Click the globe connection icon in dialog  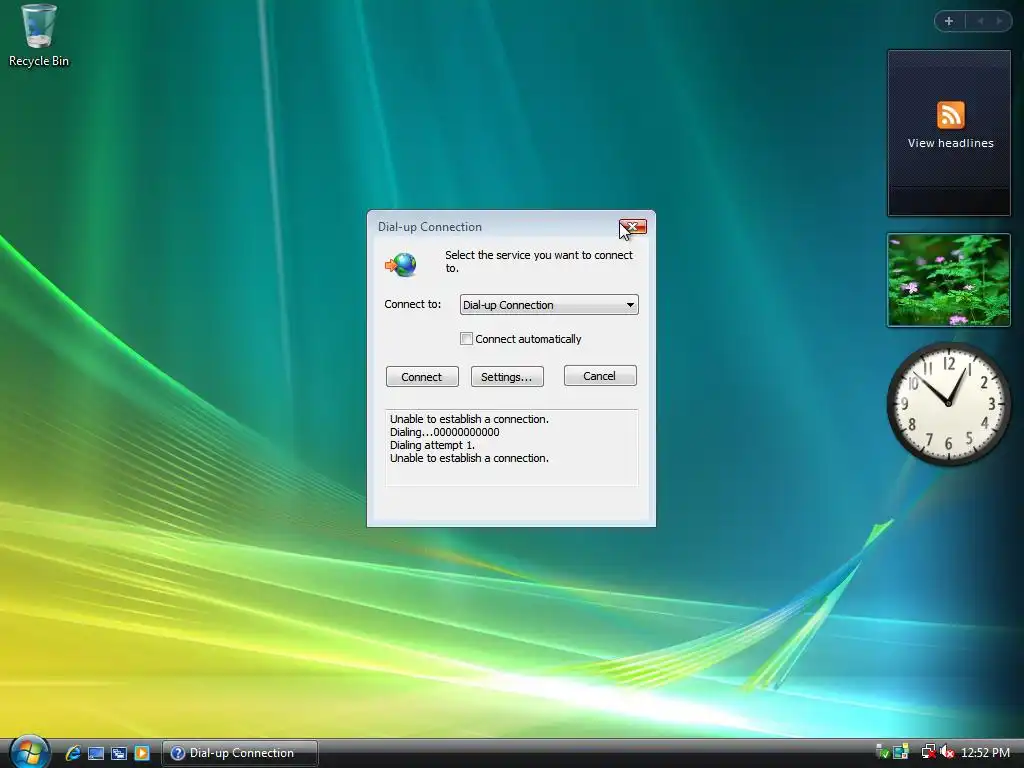401,264
